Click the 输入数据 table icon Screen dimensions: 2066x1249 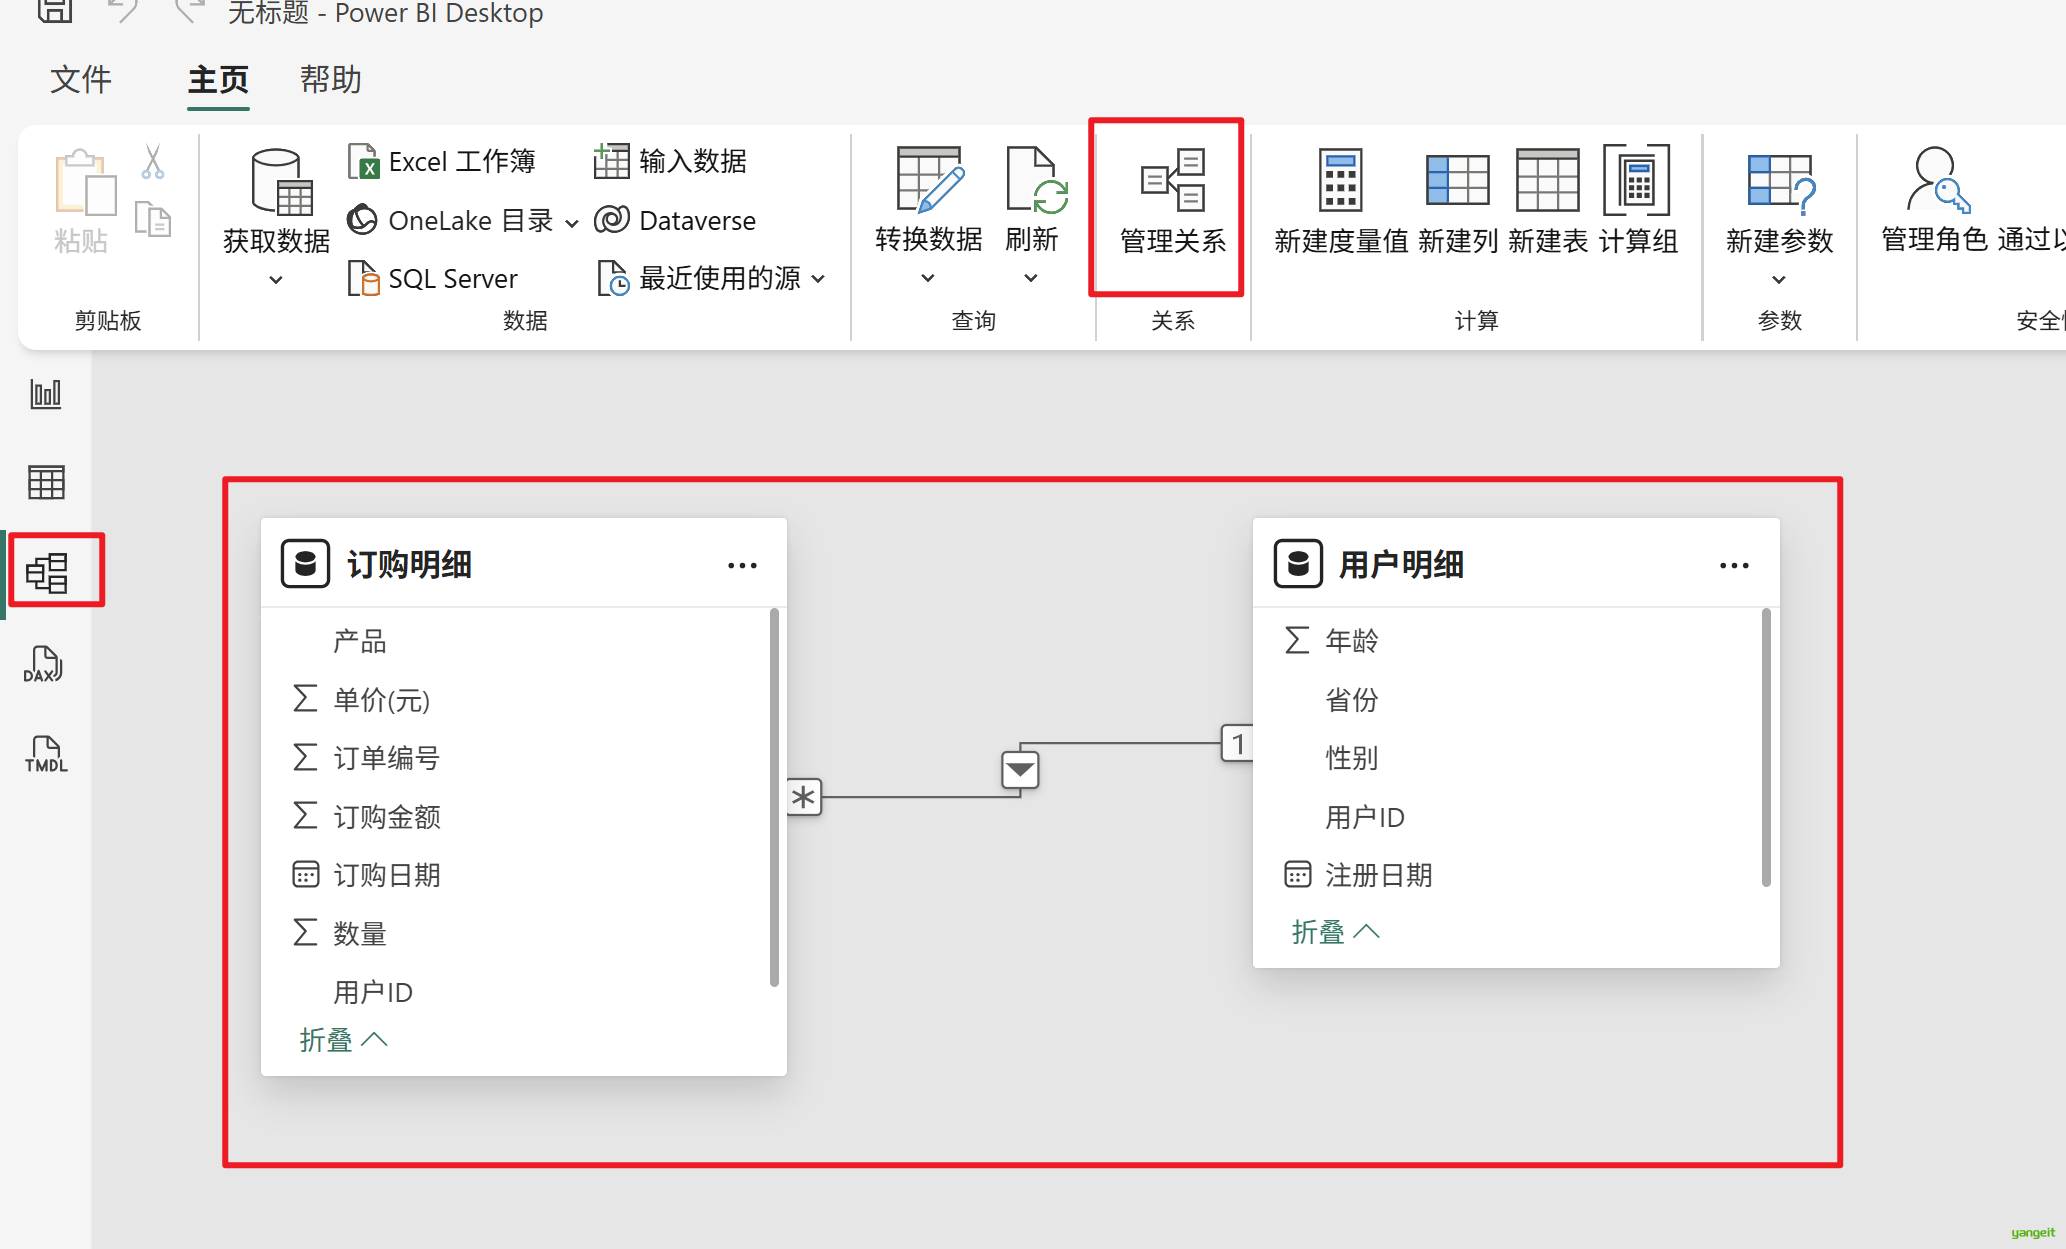coord(611,161)
